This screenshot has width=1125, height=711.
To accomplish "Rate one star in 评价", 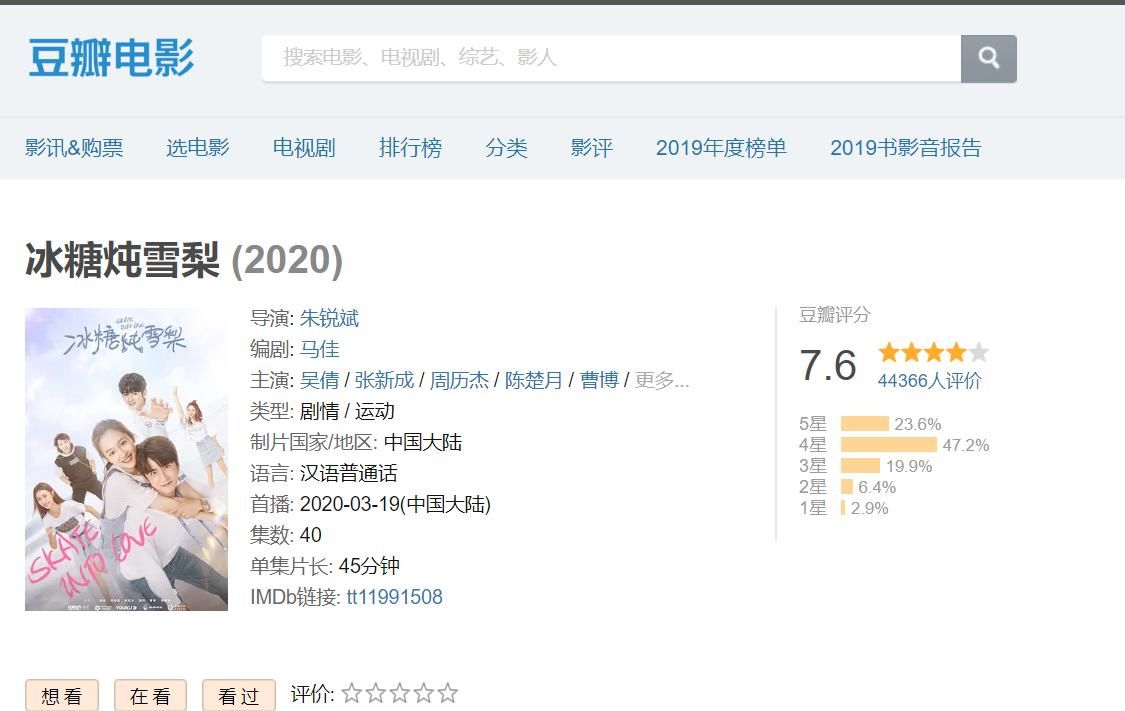I will tap(352, 694).
